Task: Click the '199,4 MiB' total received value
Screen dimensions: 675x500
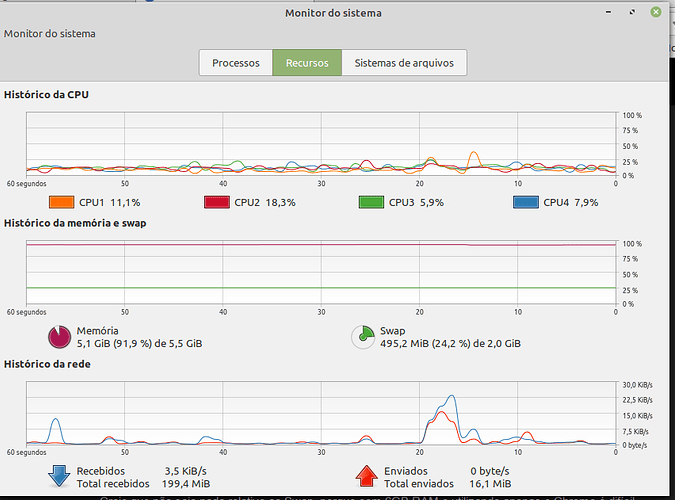Action: click(186, 484)
